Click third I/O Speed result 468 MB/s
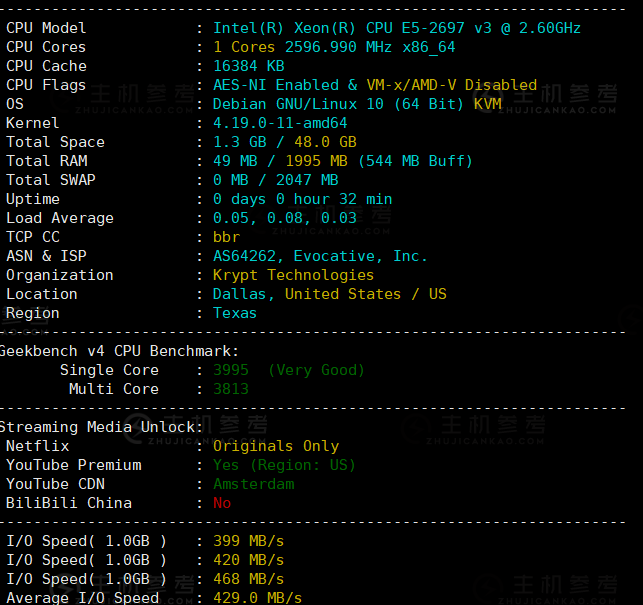The image size is (643, 605). [249, 579]
